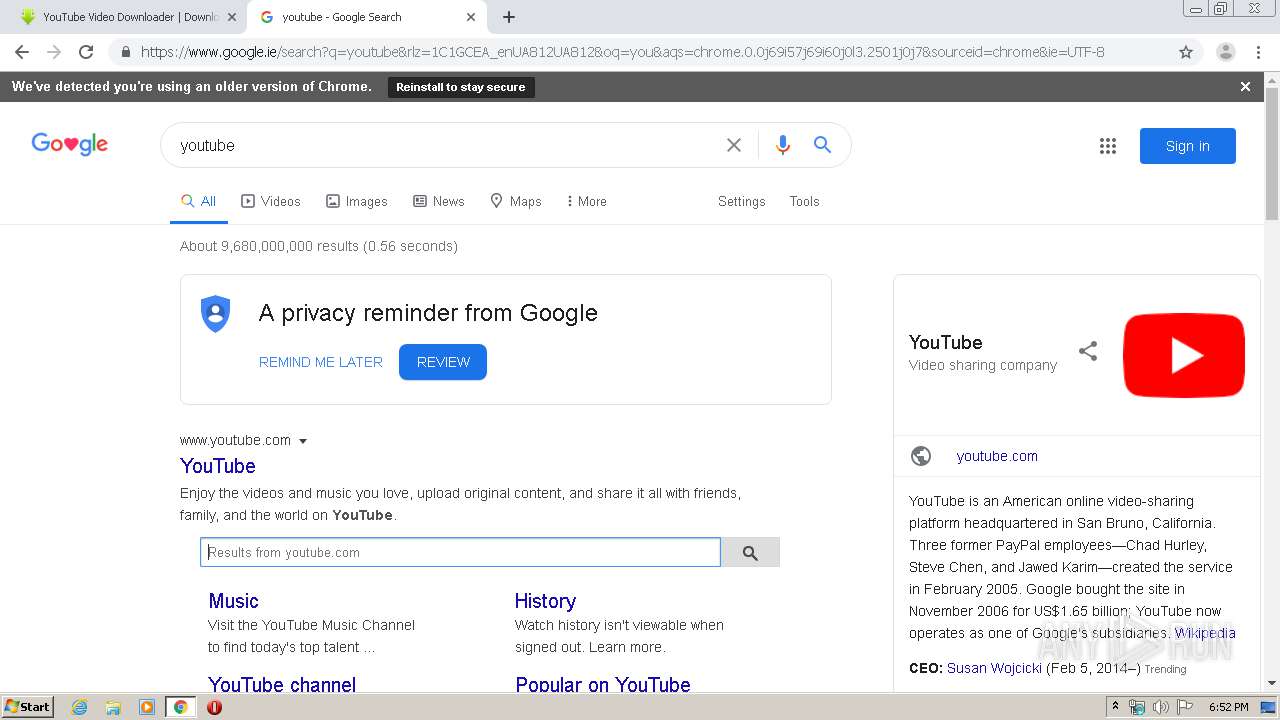Open the file explorer taskbar icon
1280x720 pixels.
(113, 707)
